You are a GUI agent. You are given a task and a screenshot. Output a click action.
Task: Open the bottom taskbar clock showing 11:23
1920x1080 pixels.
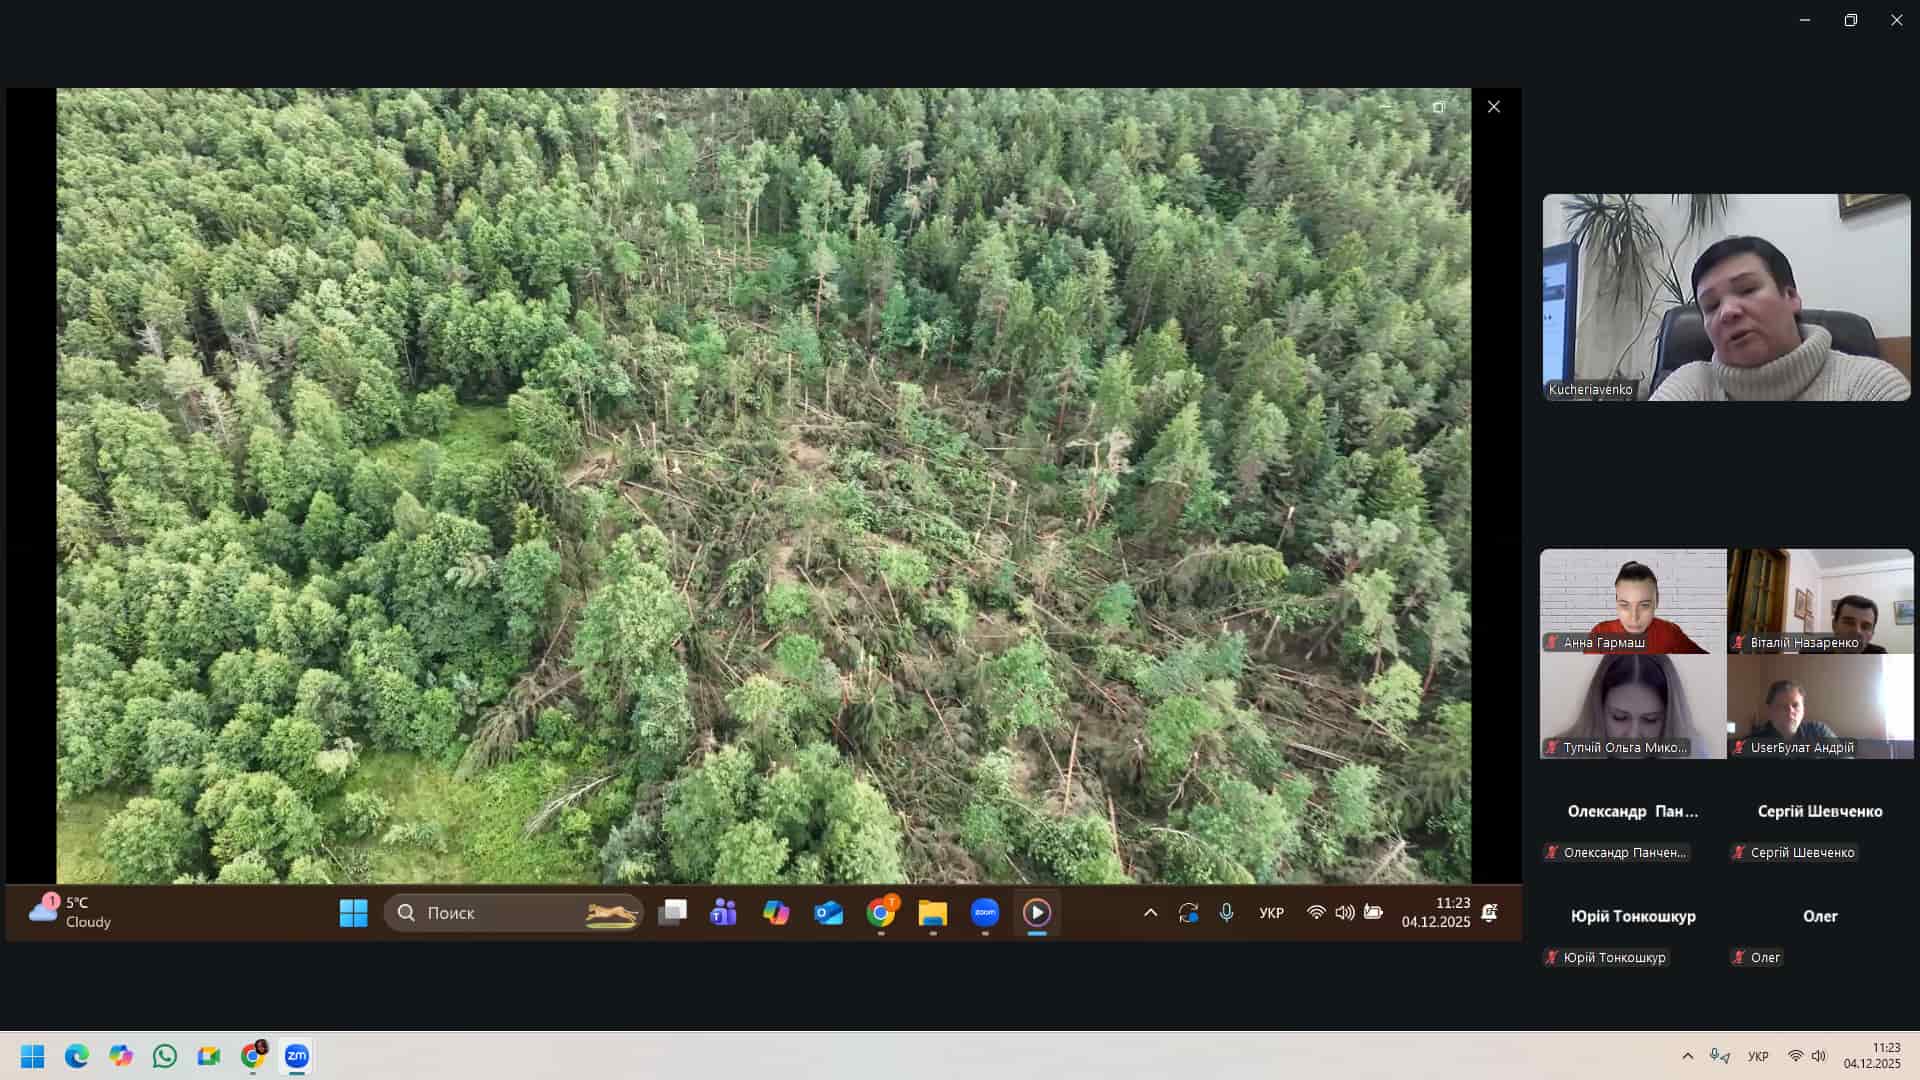[x=1872, y=1056]
